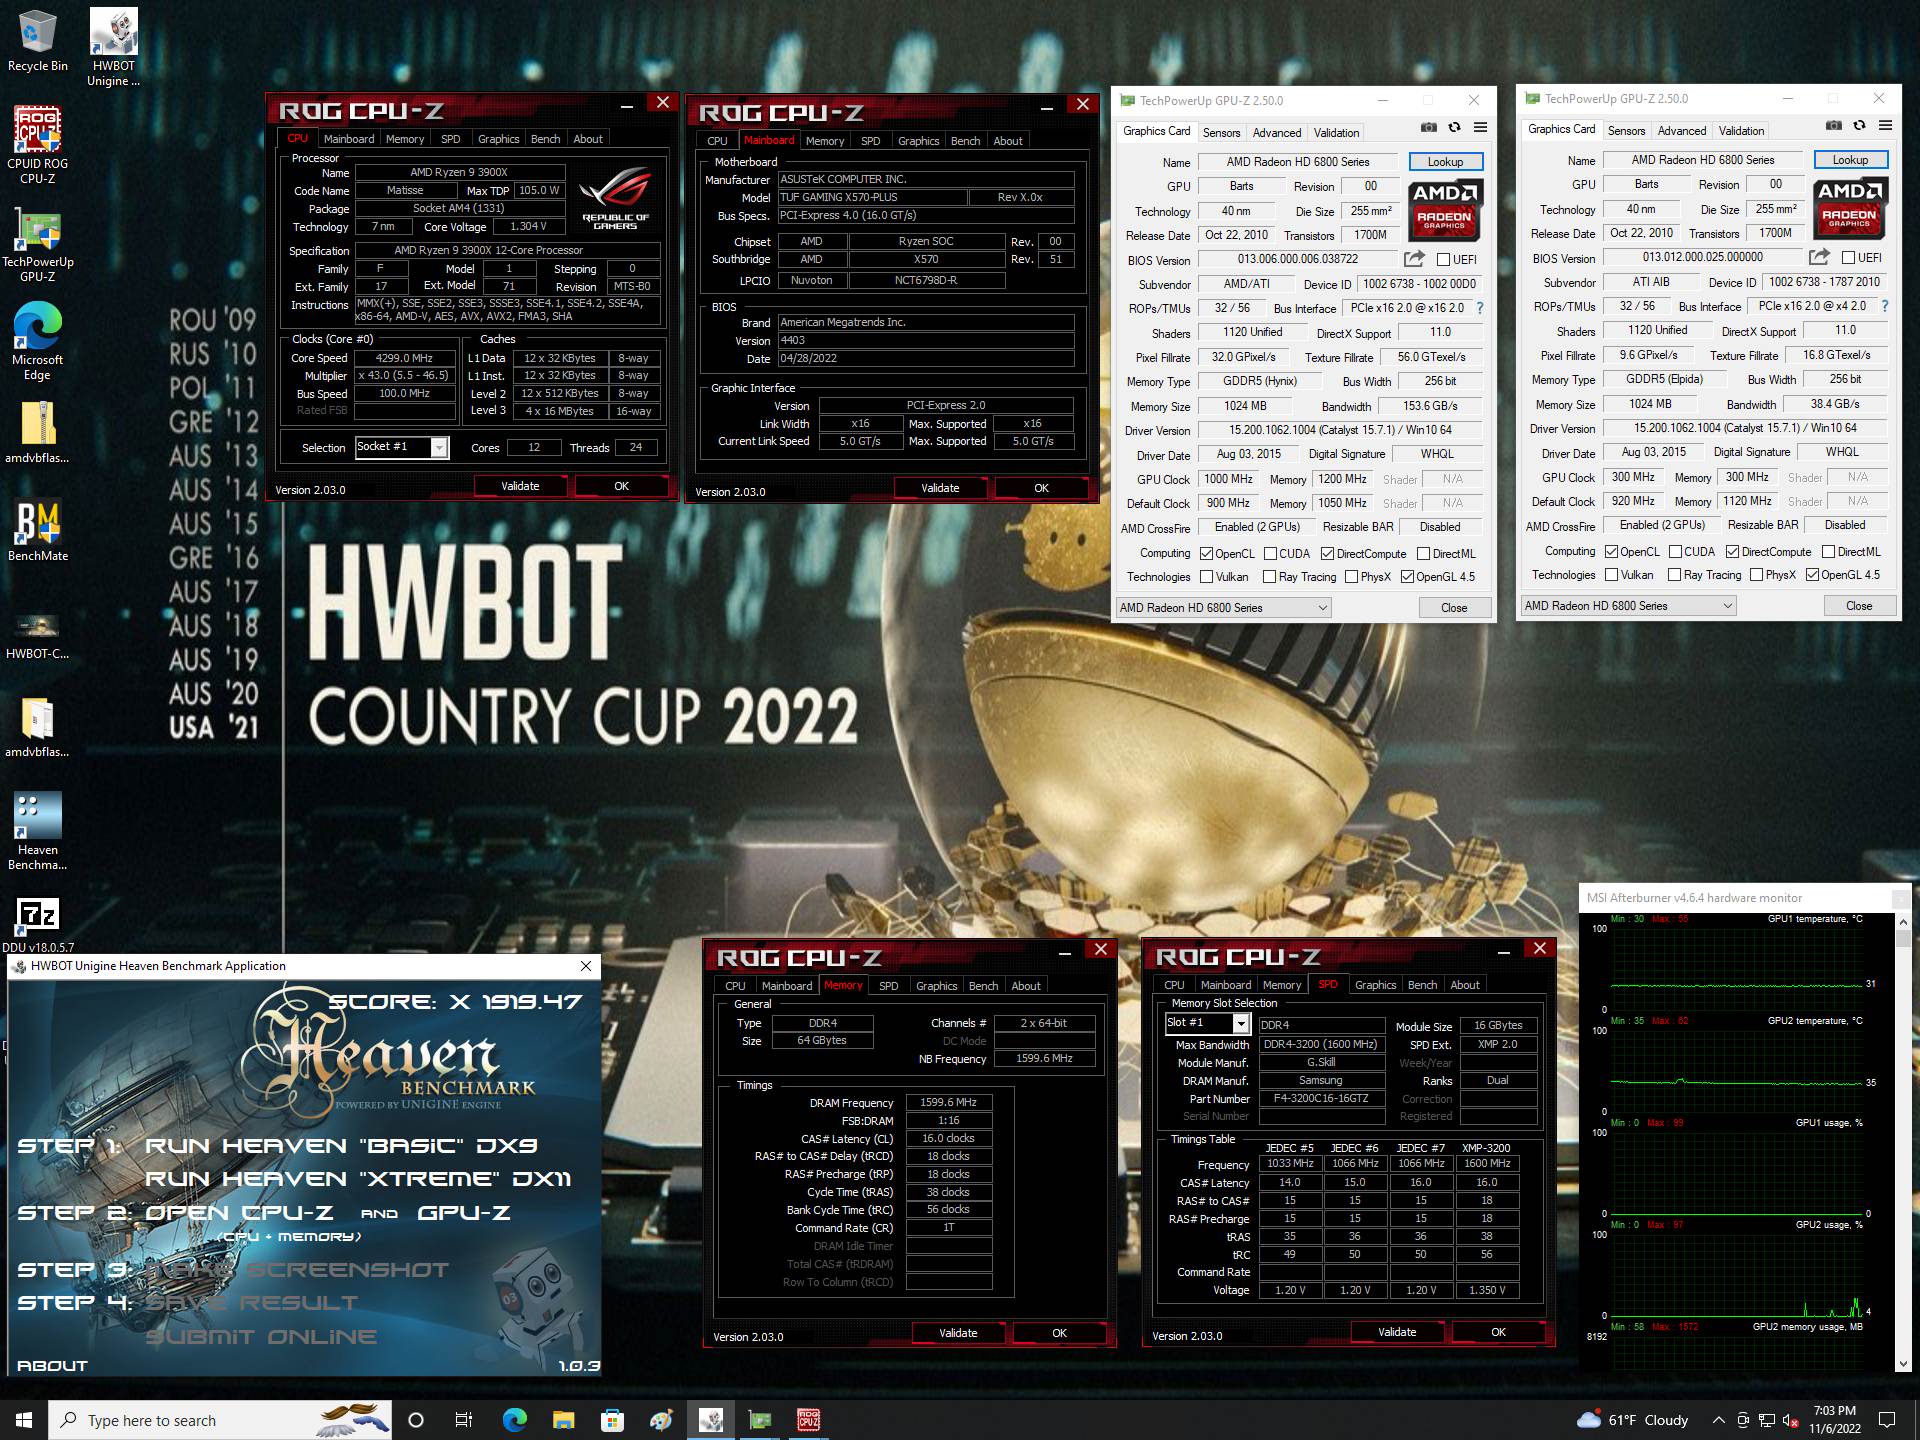The width and height of the screenshot is (1920, 1440).
Task: Click the GPU1 temperature graph in Afterburner
Action: coord(1736,968)
